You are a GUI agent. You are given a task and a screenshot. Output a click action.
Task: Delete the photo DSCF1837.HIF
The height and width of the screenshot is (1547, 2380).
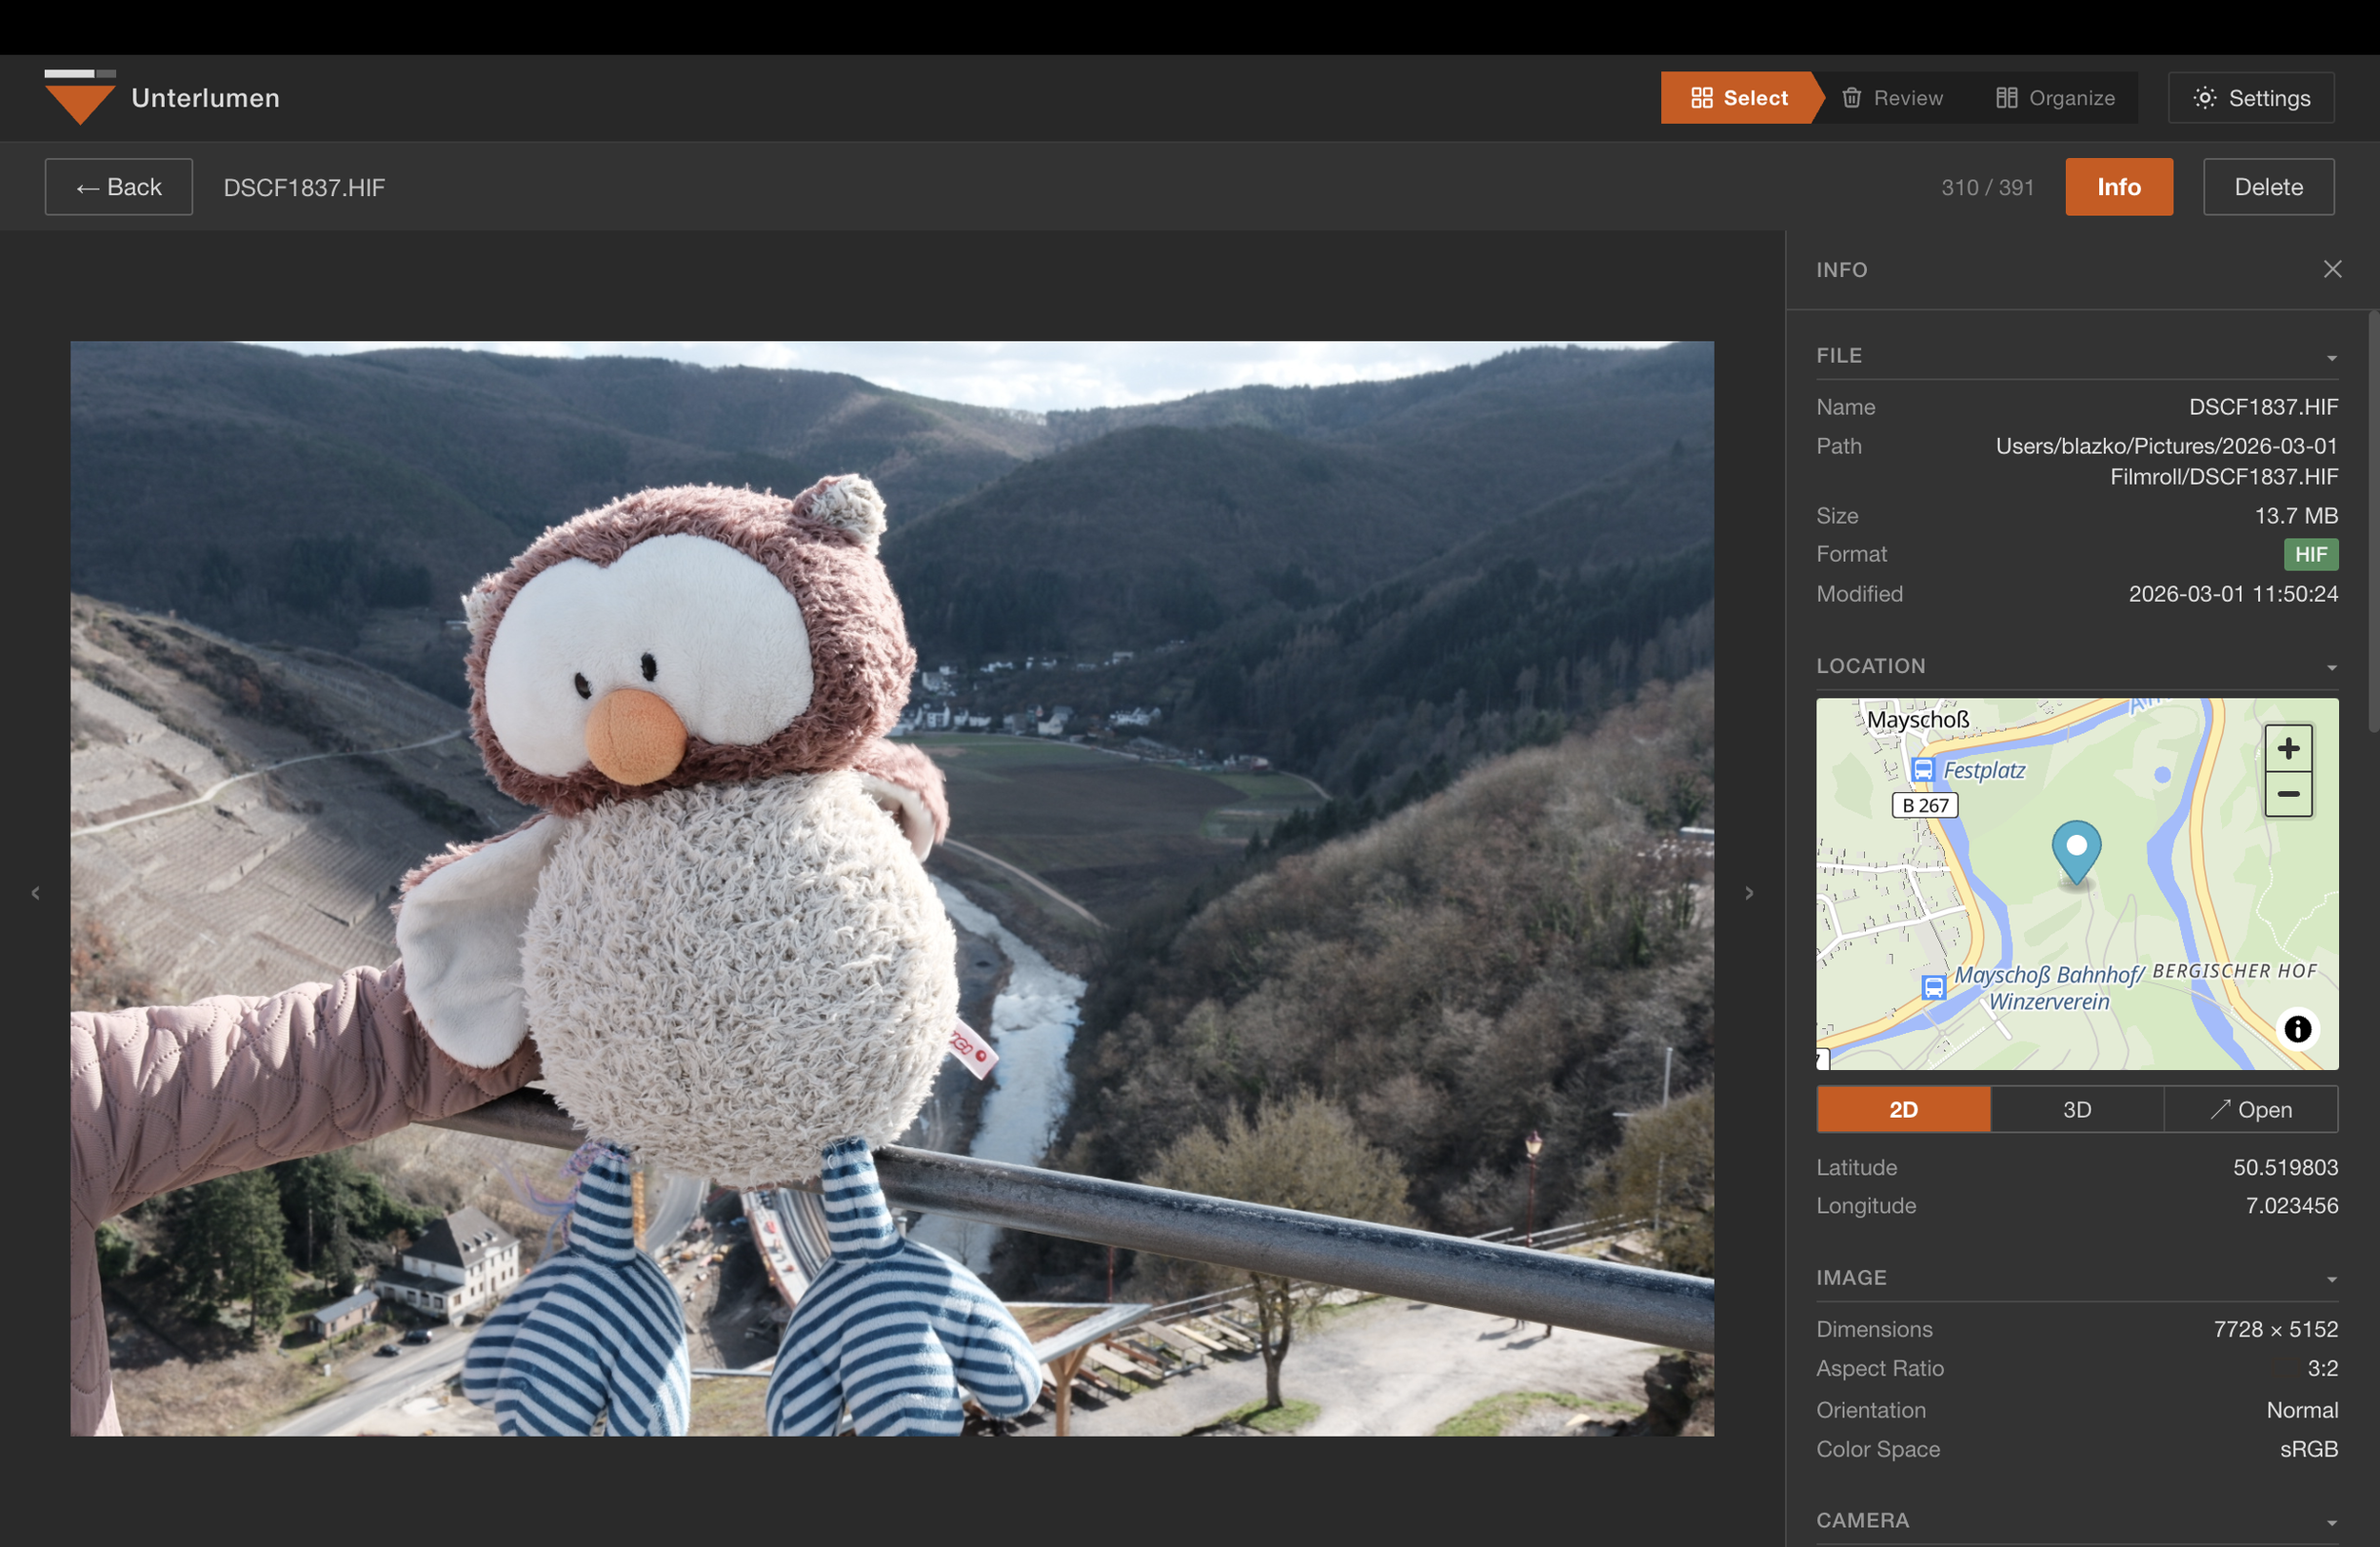pos(2268,186)
